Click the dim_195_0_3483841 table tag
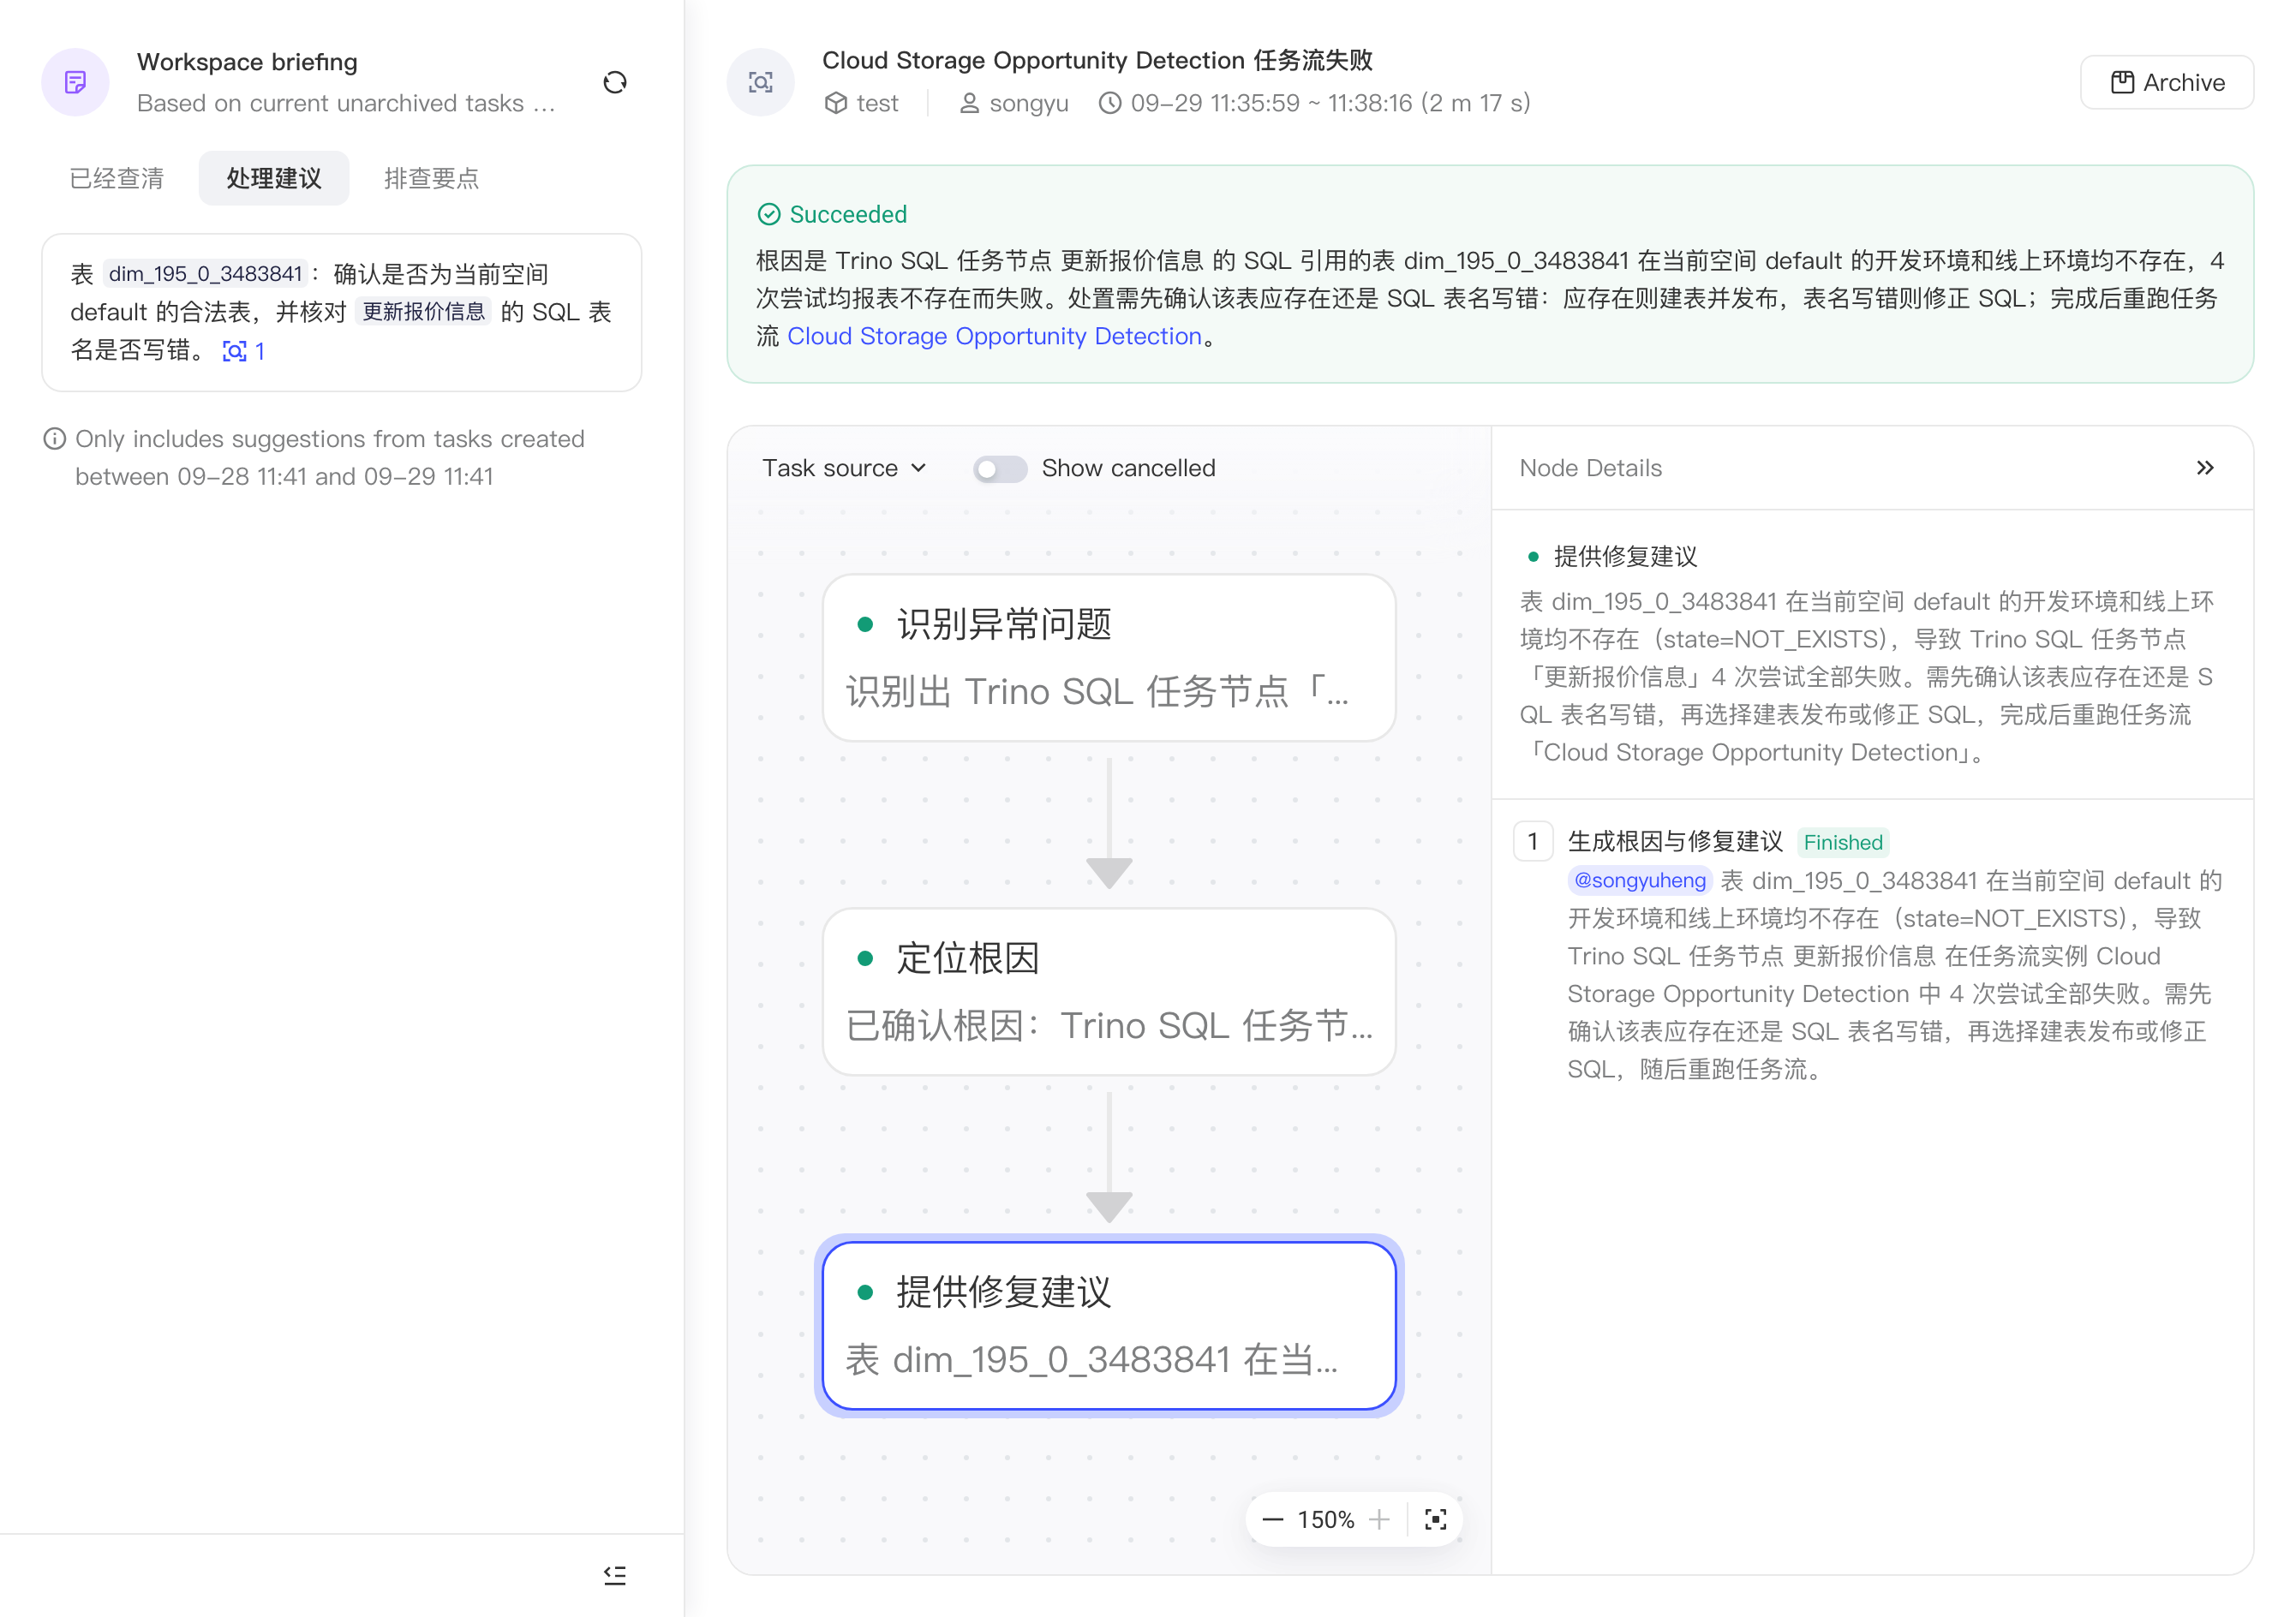 (205, 274)
